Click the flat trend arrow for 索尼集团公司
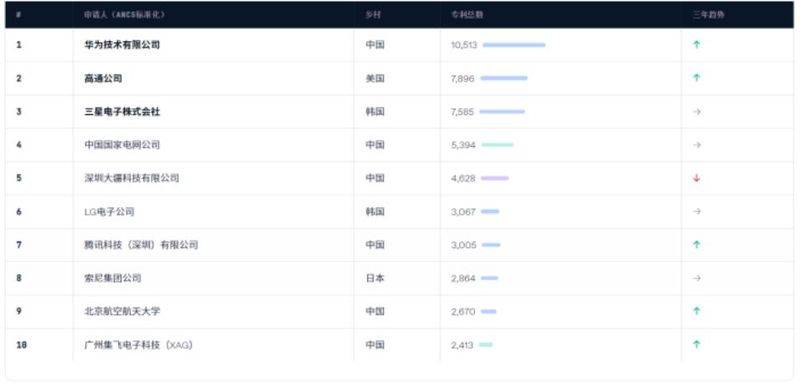 697,278
